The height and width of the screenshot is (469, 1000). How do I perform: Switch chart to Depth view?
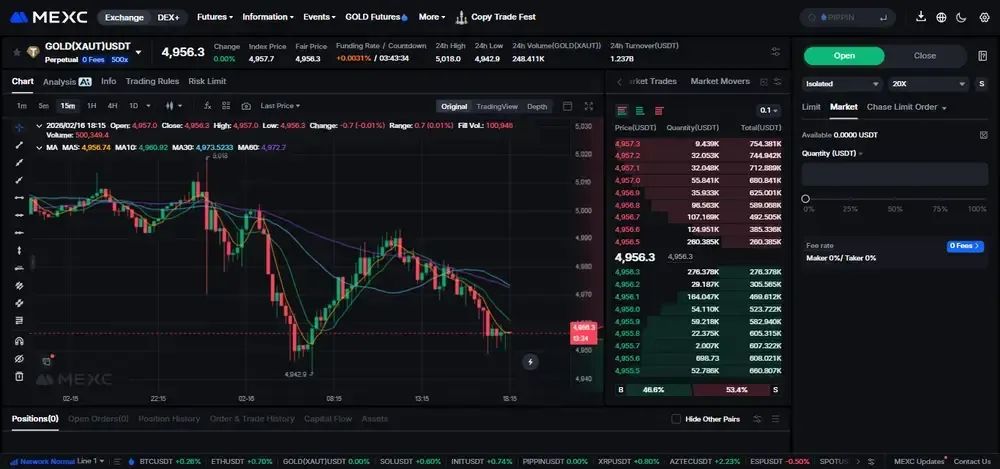(x=537, y=107)
